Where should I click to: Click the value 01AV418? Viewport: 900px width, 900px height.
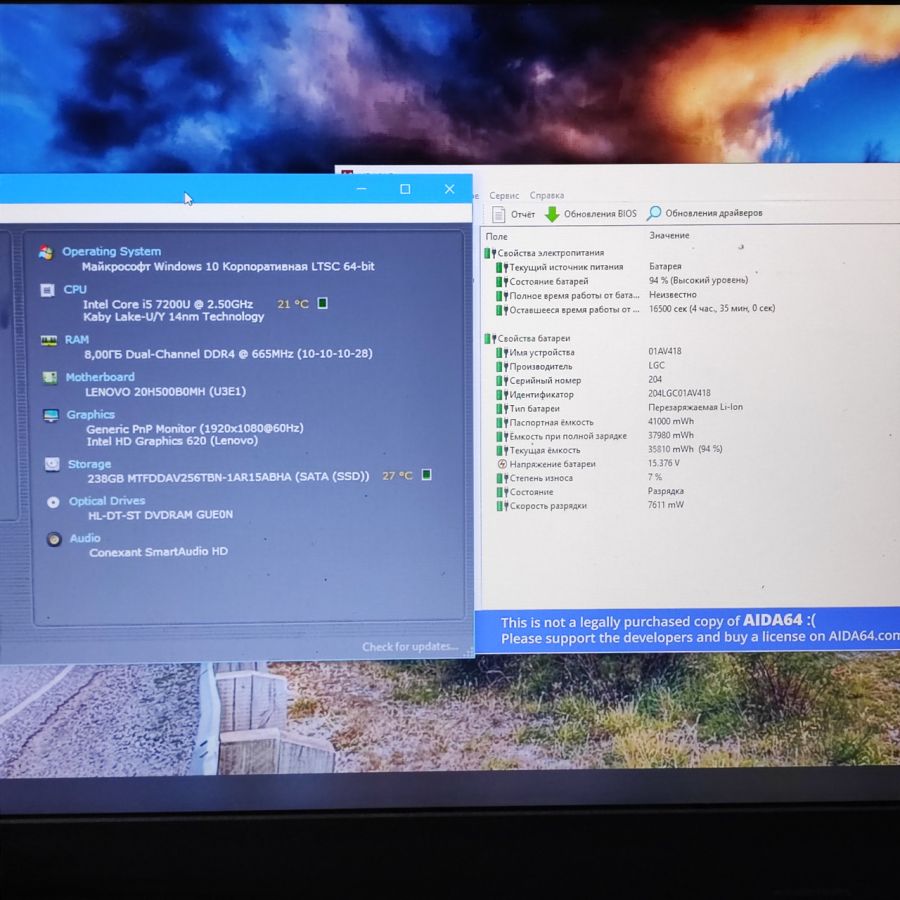pyautogui.click(x=665, y=351)
